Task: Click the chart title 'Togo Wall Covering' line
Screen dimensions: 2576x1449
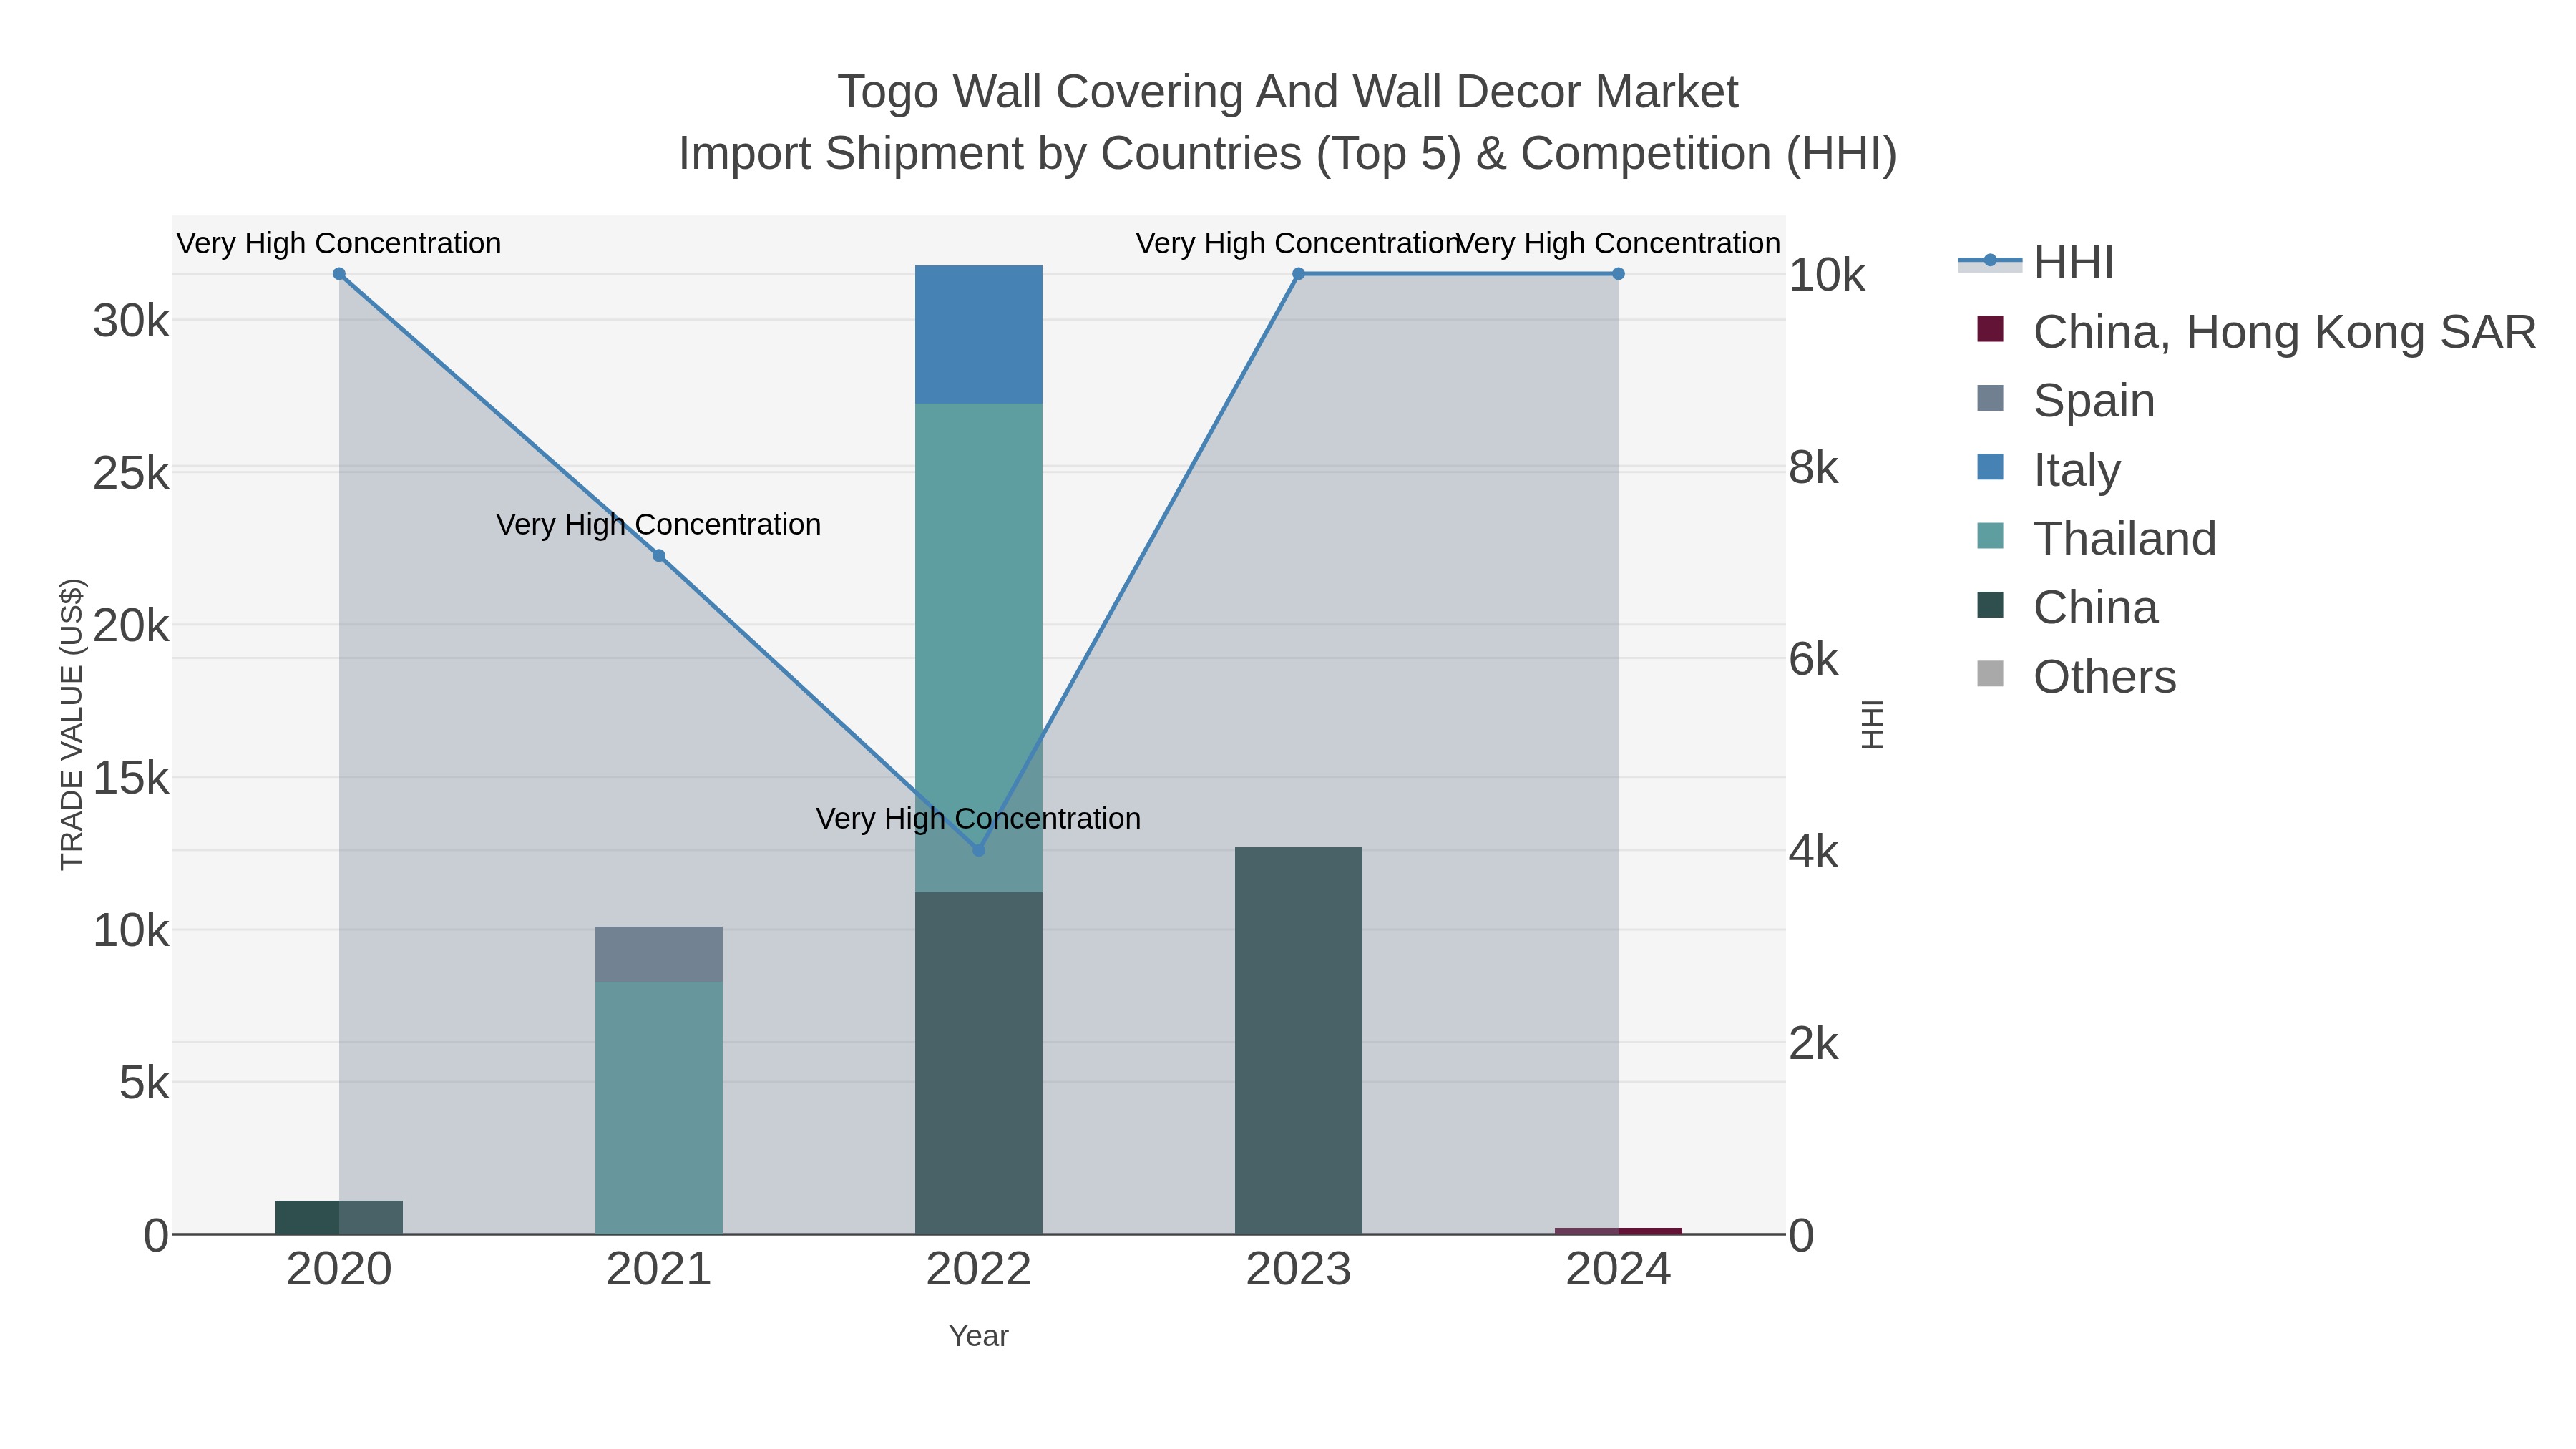Action: coord(1288,92)
